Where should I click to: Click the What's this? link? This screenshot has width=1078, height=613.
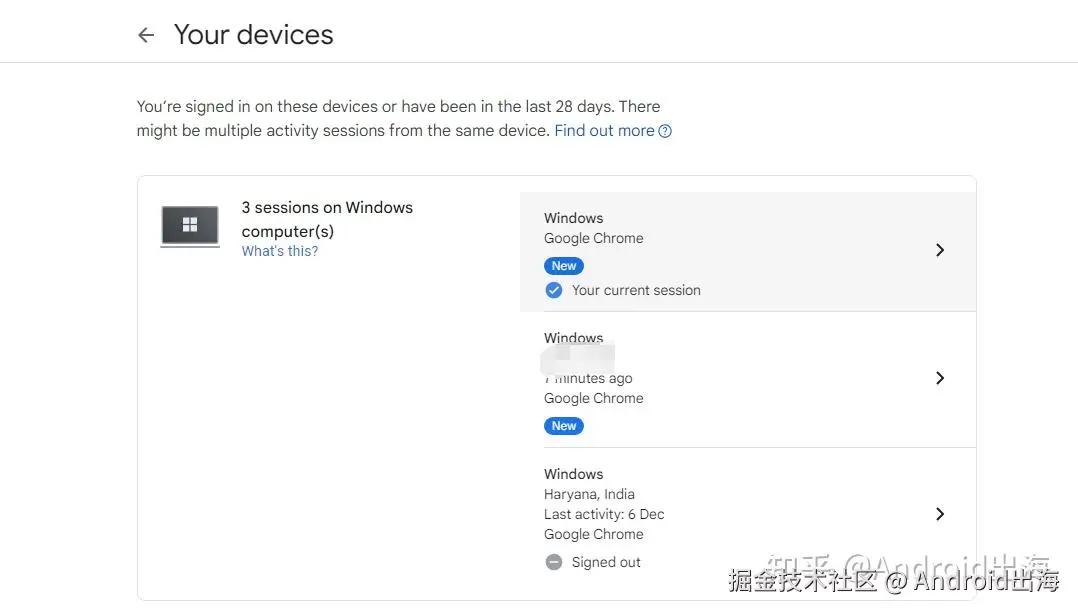[279, 251]
